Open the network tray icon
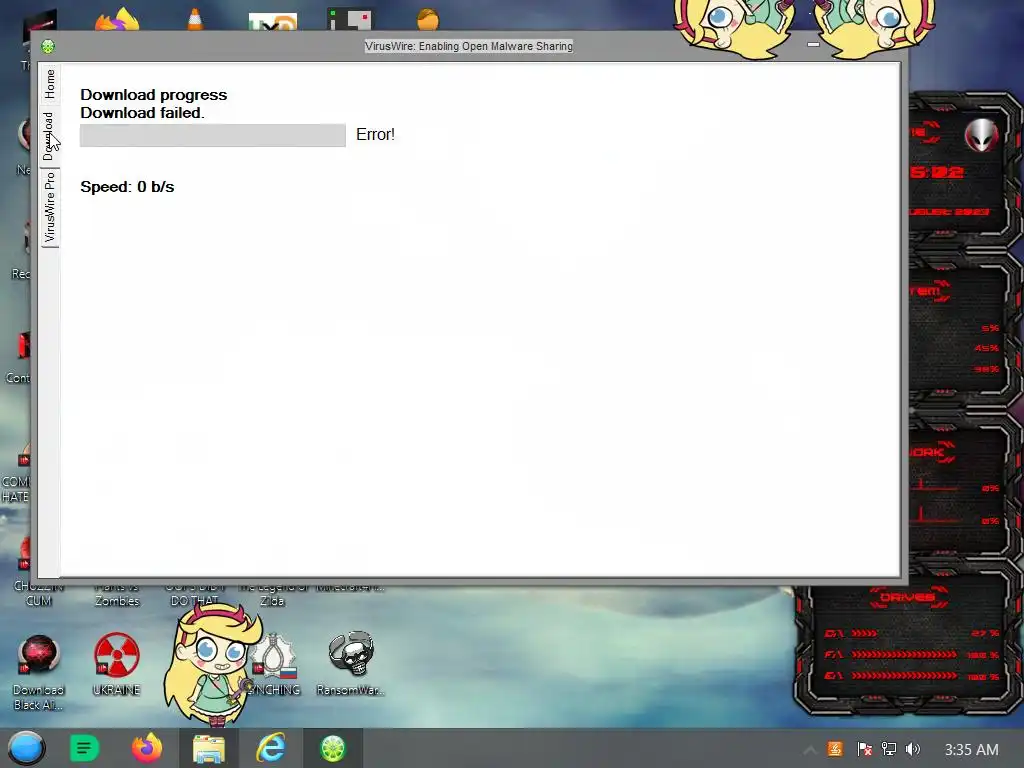The height and width of the screenshot is (768, 1024). point(889,749)
